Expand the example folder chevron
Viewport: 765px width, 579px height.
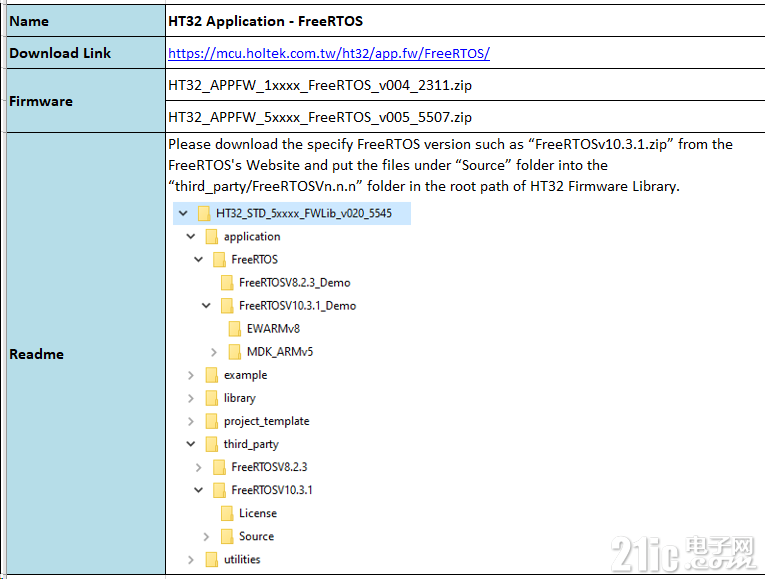click(191, 375)
